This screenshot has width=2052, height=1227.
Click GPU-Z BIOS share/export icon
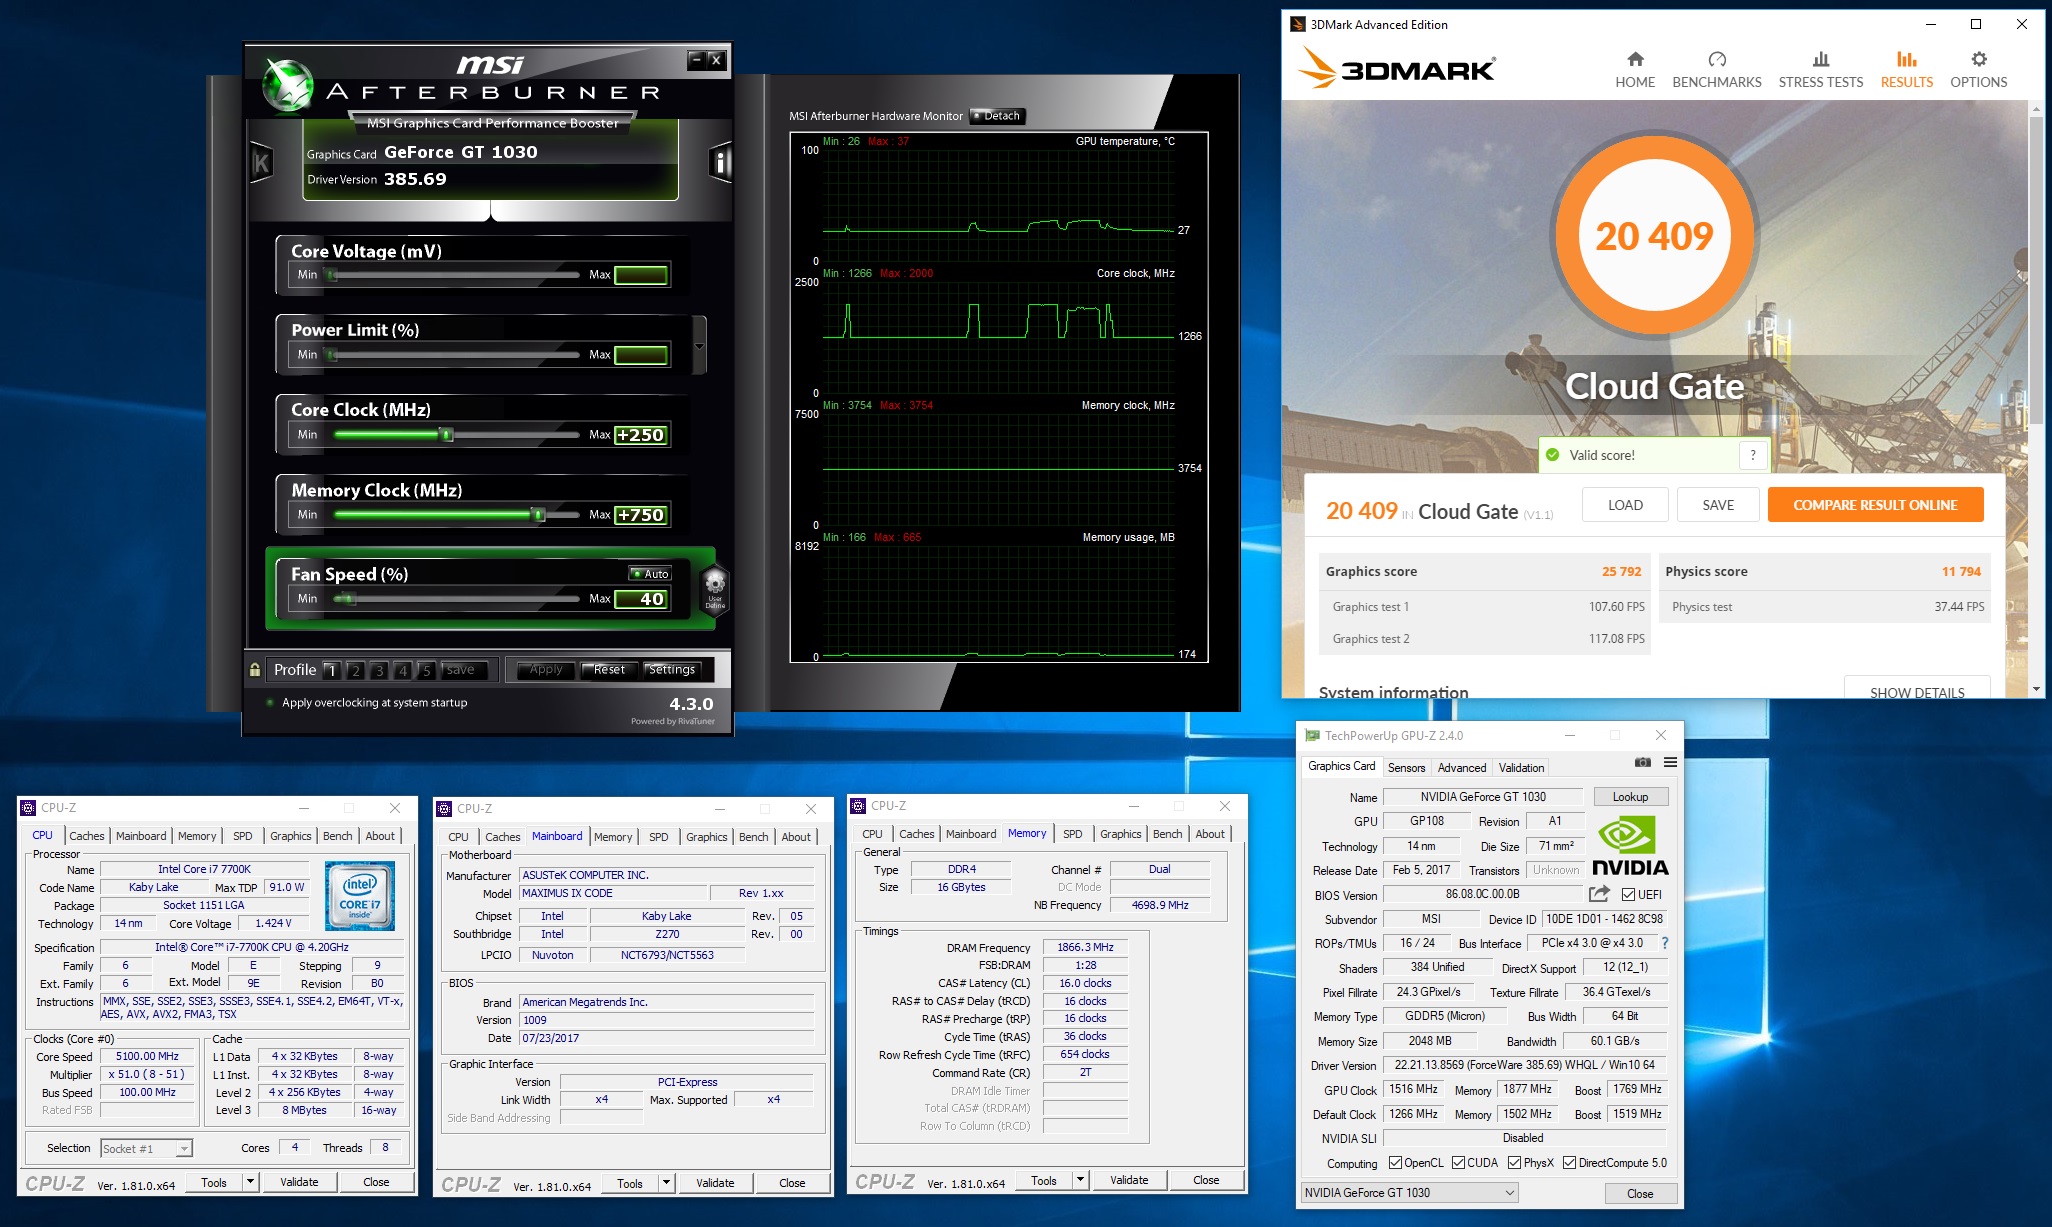(1599, 894)
